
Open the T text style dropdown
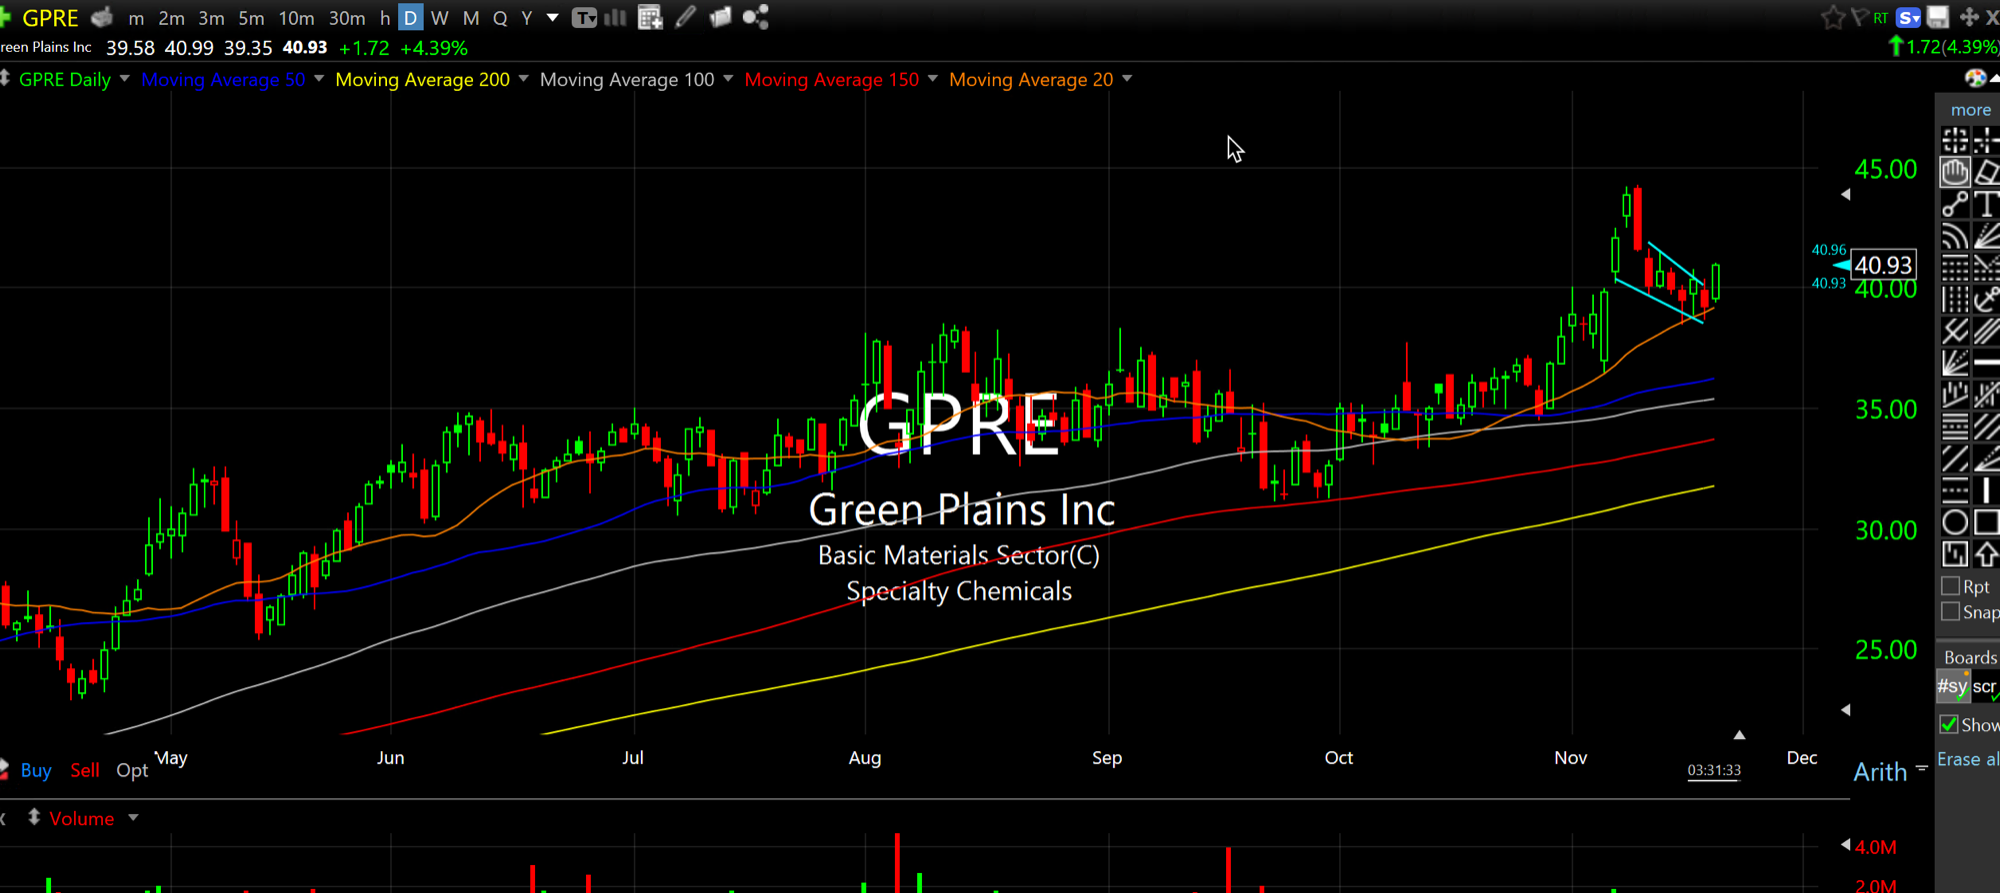584,17
